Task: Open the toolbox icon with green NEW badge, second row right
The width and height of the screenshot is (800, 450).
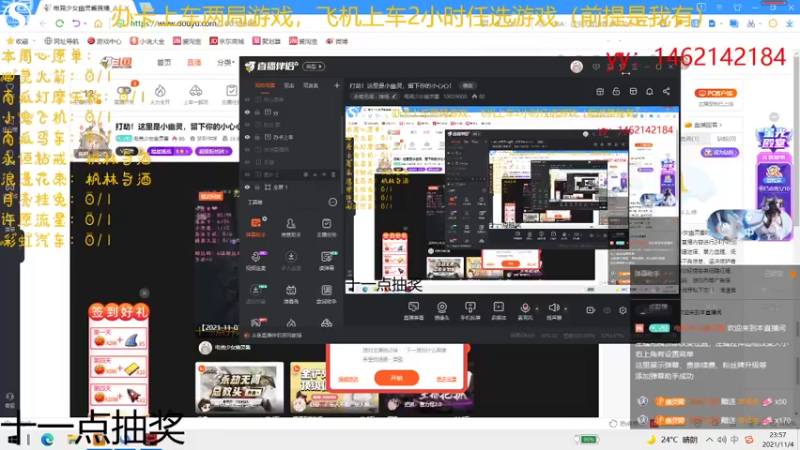Action: (326, 260)
